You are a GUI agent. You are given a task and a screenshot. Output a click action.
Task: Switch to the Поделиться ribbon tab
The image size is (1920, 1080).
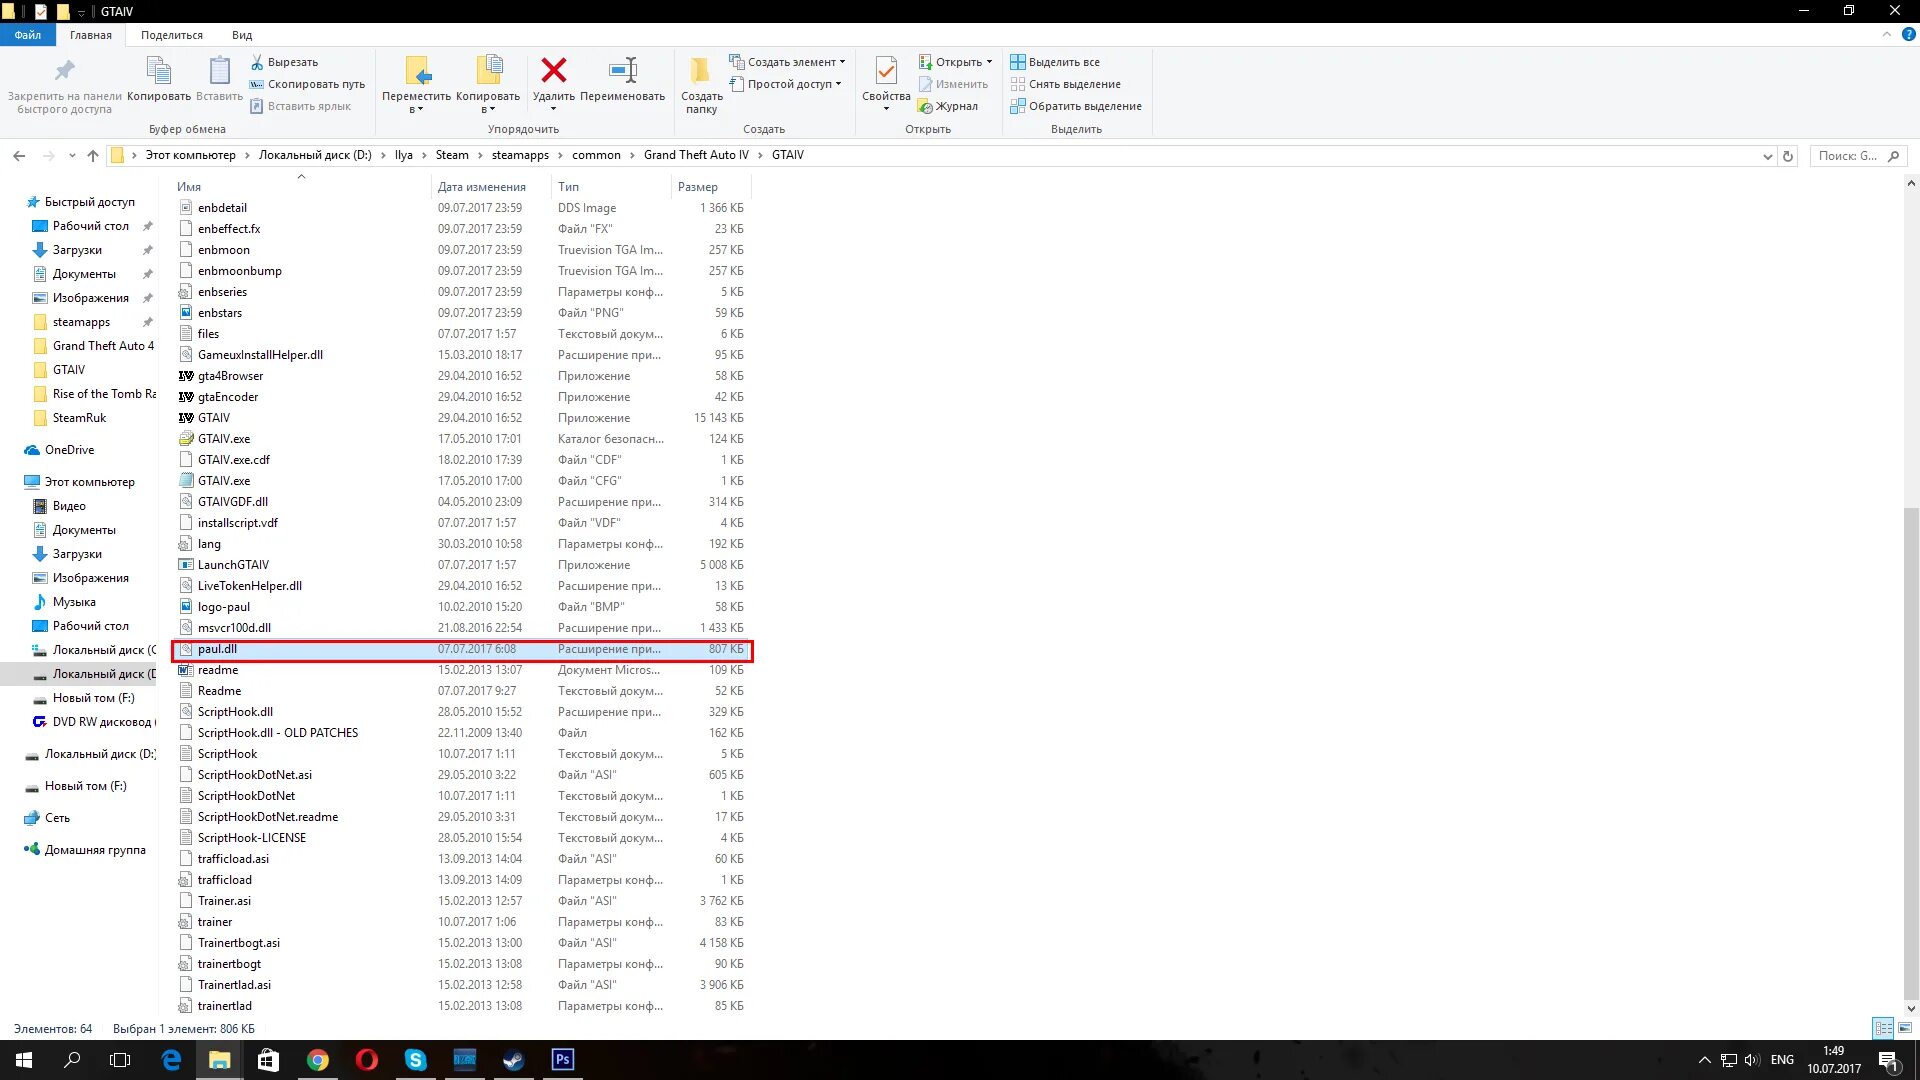point(172,35)
